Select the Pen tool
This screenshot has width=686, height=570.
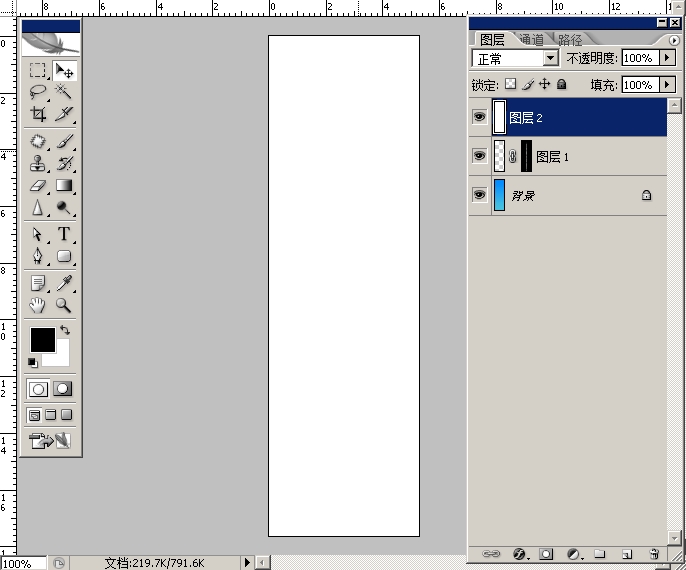pos(38,256)
